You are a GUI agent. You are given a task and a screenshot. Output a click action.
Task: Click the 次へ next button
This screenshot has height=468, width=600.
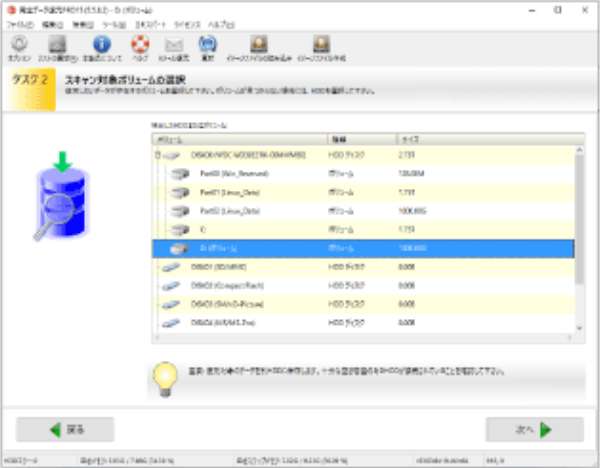click(x=535, y=429)
